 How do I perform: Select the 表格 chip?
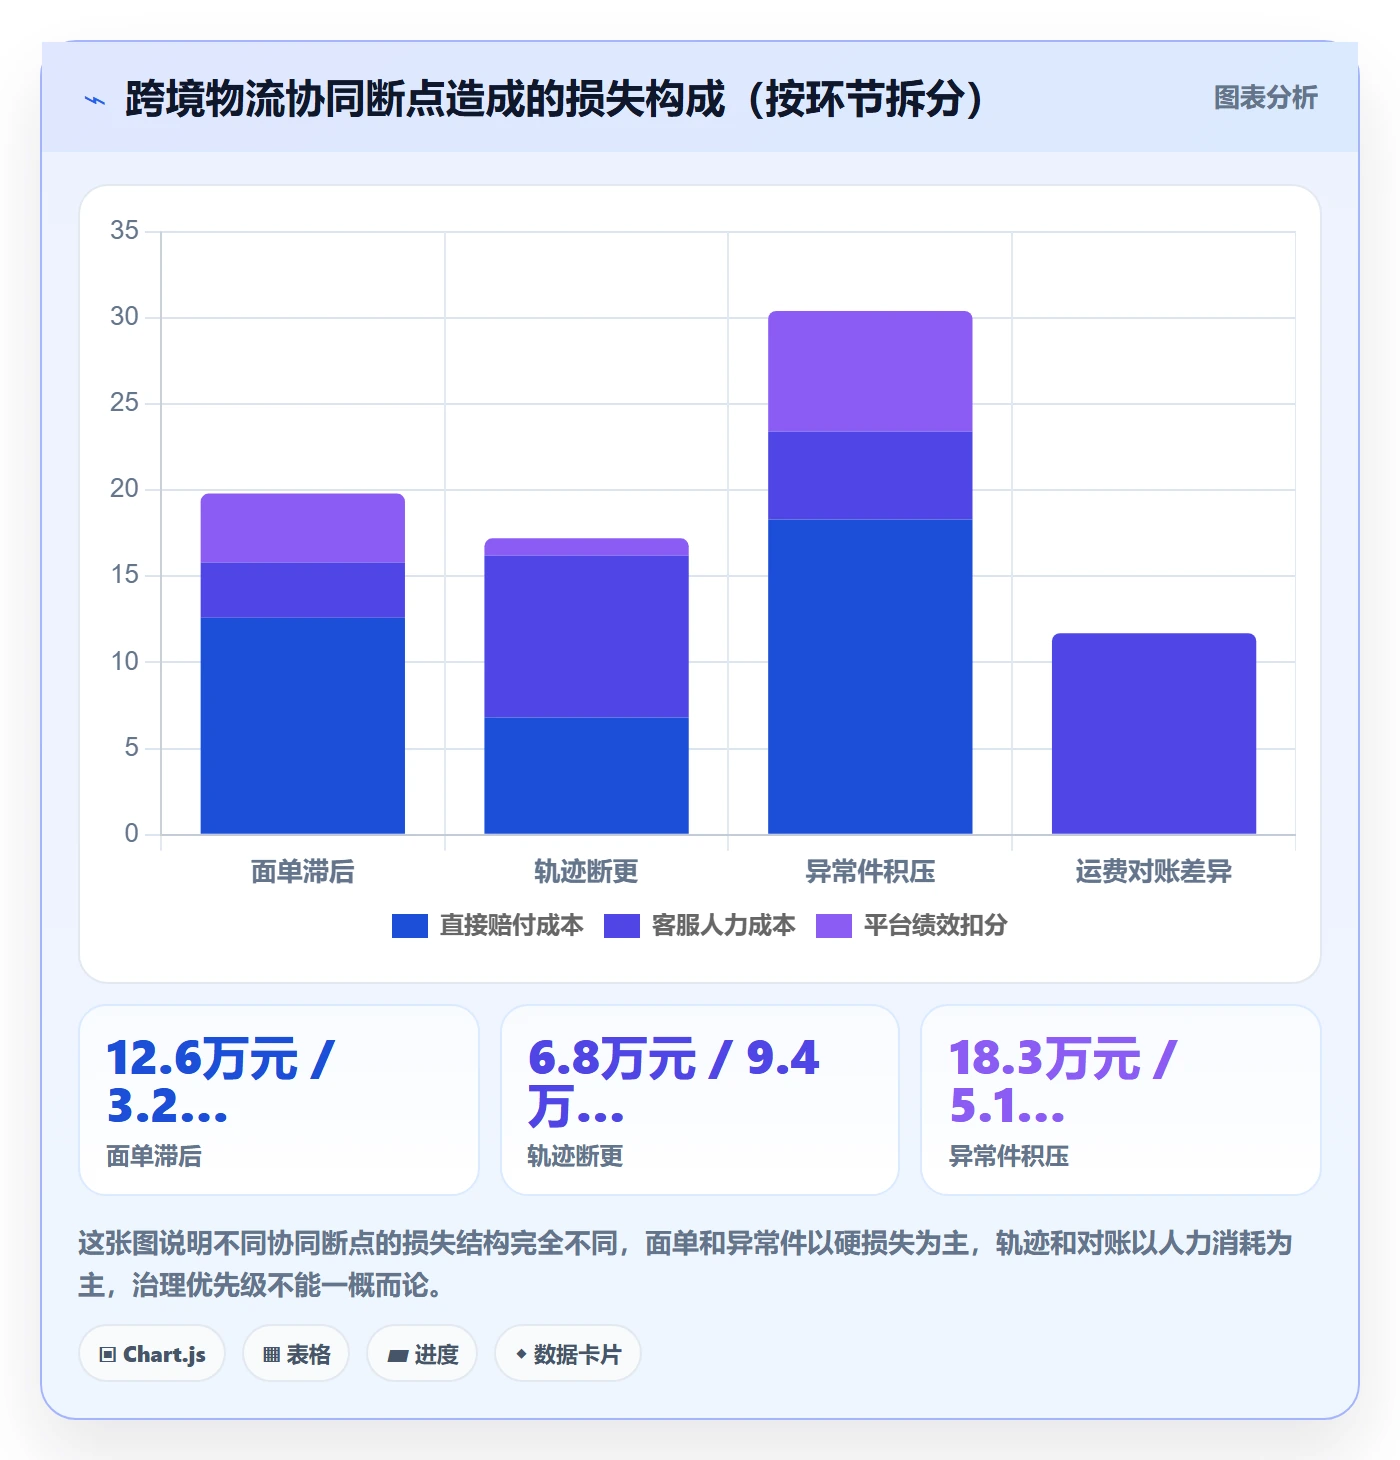coord(296,1354)
